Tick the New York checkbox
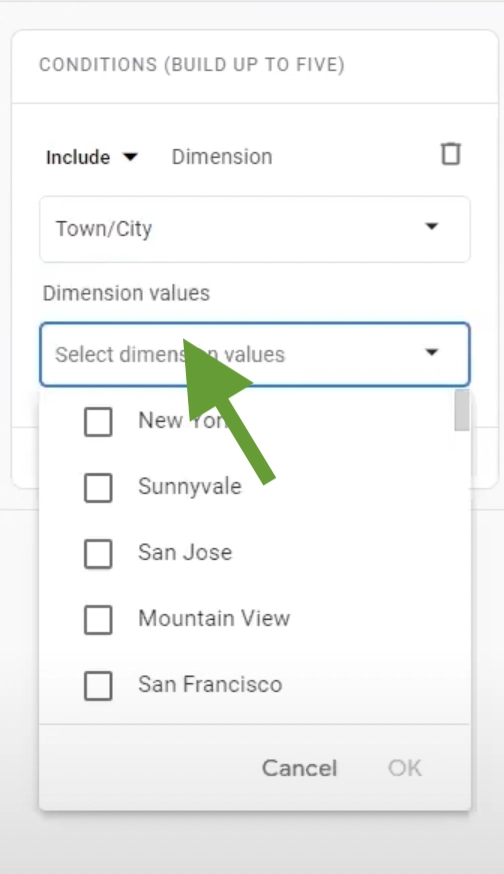 (98, 421)
